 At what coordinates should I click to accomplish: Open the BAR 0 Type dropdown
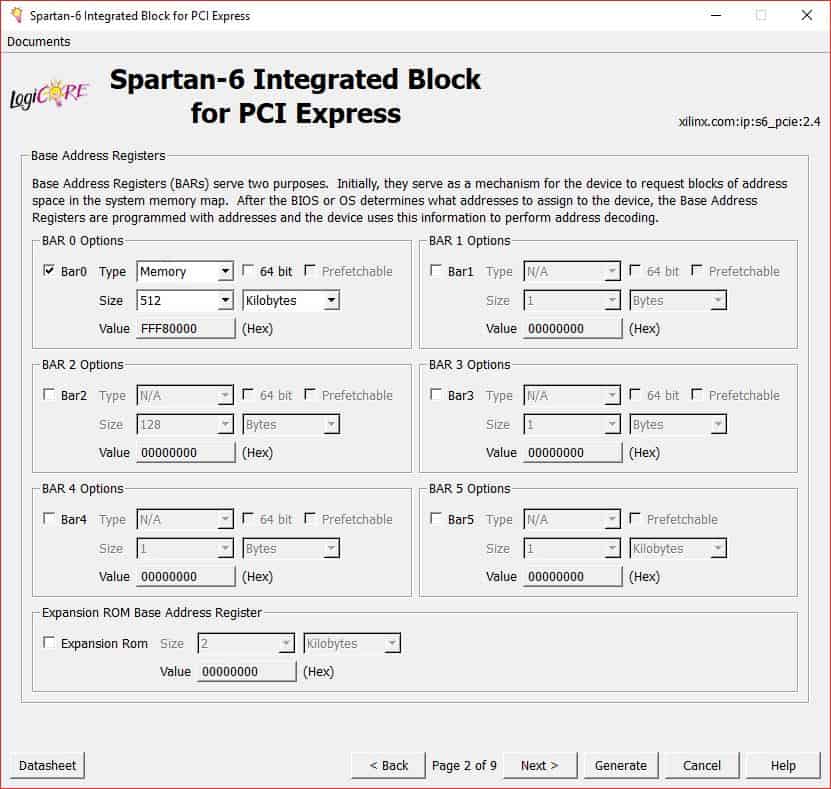184,271
